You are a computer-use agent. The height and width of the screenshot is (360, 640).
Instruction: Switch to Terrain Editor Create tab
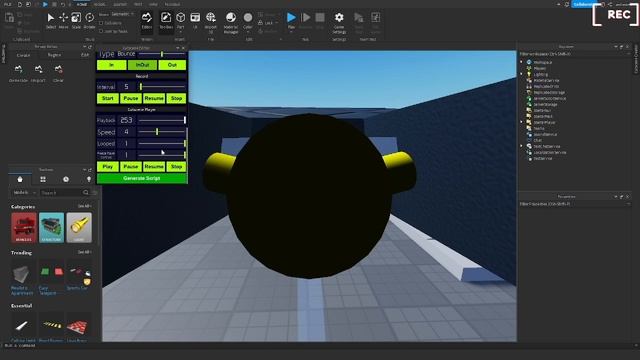pos(23,55)
